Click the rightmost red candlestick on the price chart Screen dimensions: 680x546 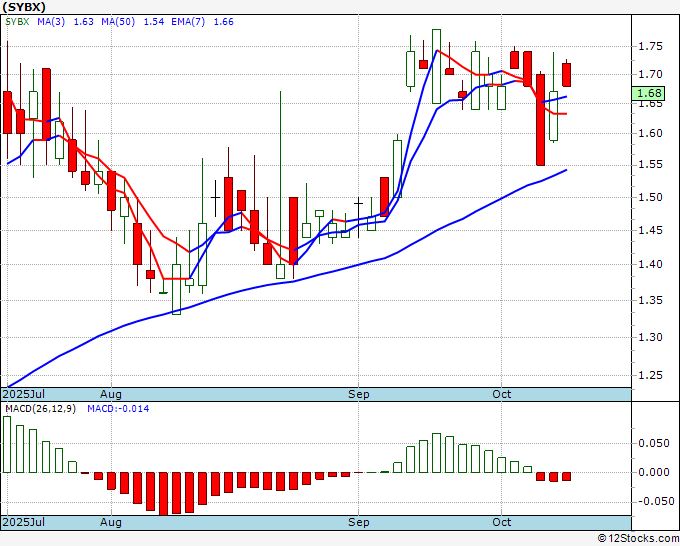(x=566, y=75)
